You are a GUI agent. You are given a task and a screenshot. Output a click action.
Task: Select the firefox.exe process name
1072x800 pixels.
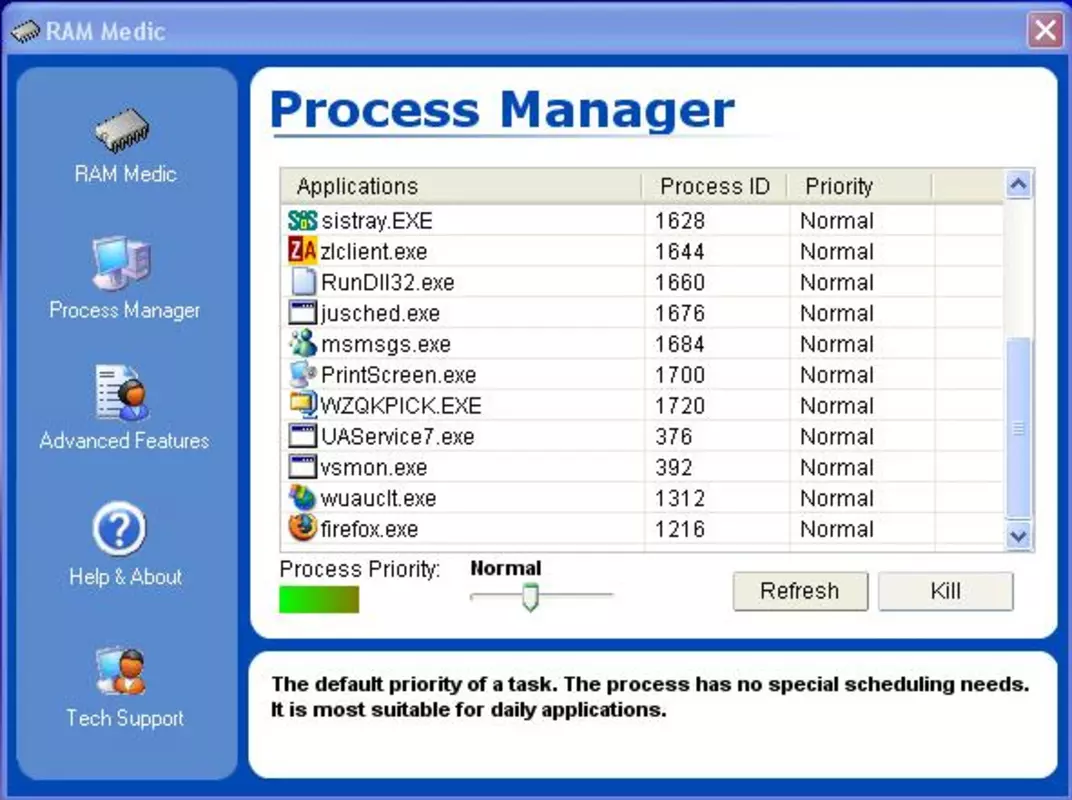(x=369, y=529)
